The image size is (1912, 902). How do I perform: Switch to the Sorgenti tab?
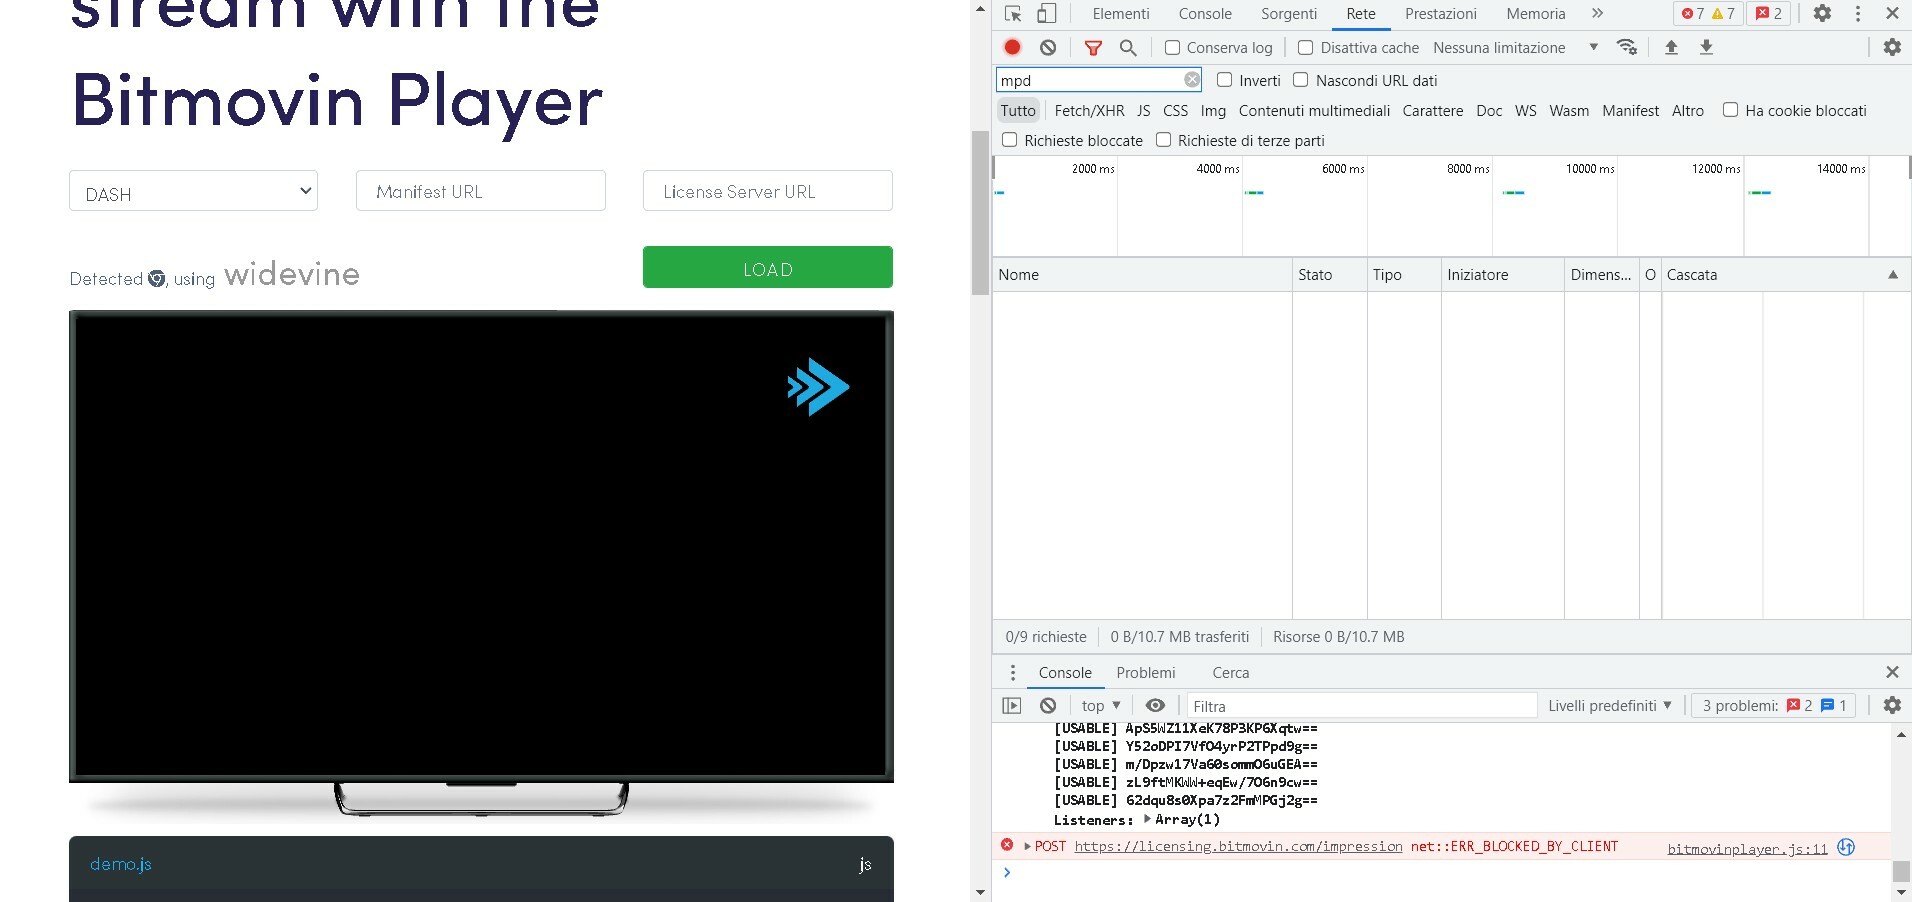coord(1289,14)
